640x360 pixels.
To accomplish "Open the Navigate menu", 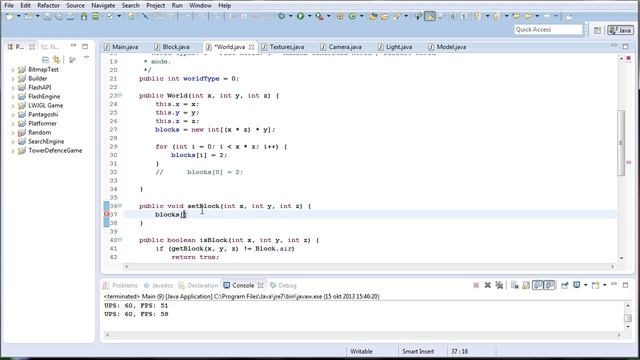I will pos(103,5).
